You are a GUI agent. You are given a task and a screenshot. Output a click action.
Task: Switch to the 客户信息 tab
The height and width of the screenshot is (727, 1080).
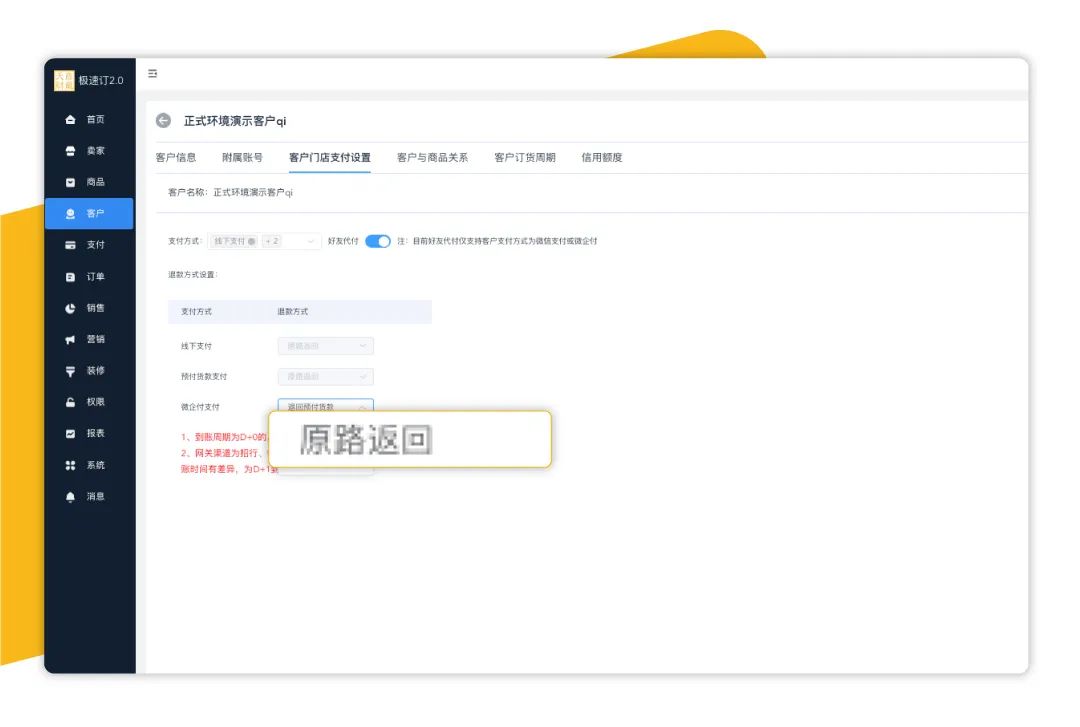pyautogui.click(x=176, y=157)
